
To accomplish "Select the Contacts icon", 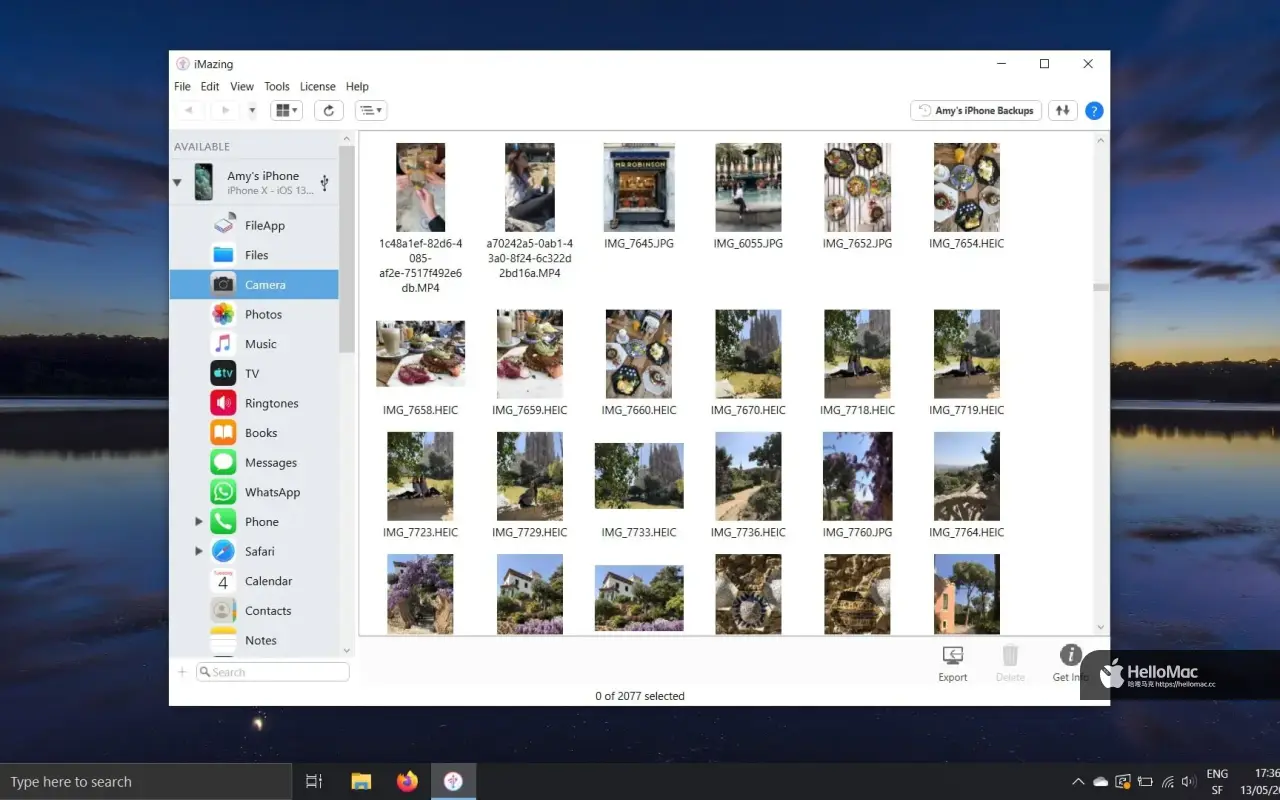I will [x=223, y=610].
